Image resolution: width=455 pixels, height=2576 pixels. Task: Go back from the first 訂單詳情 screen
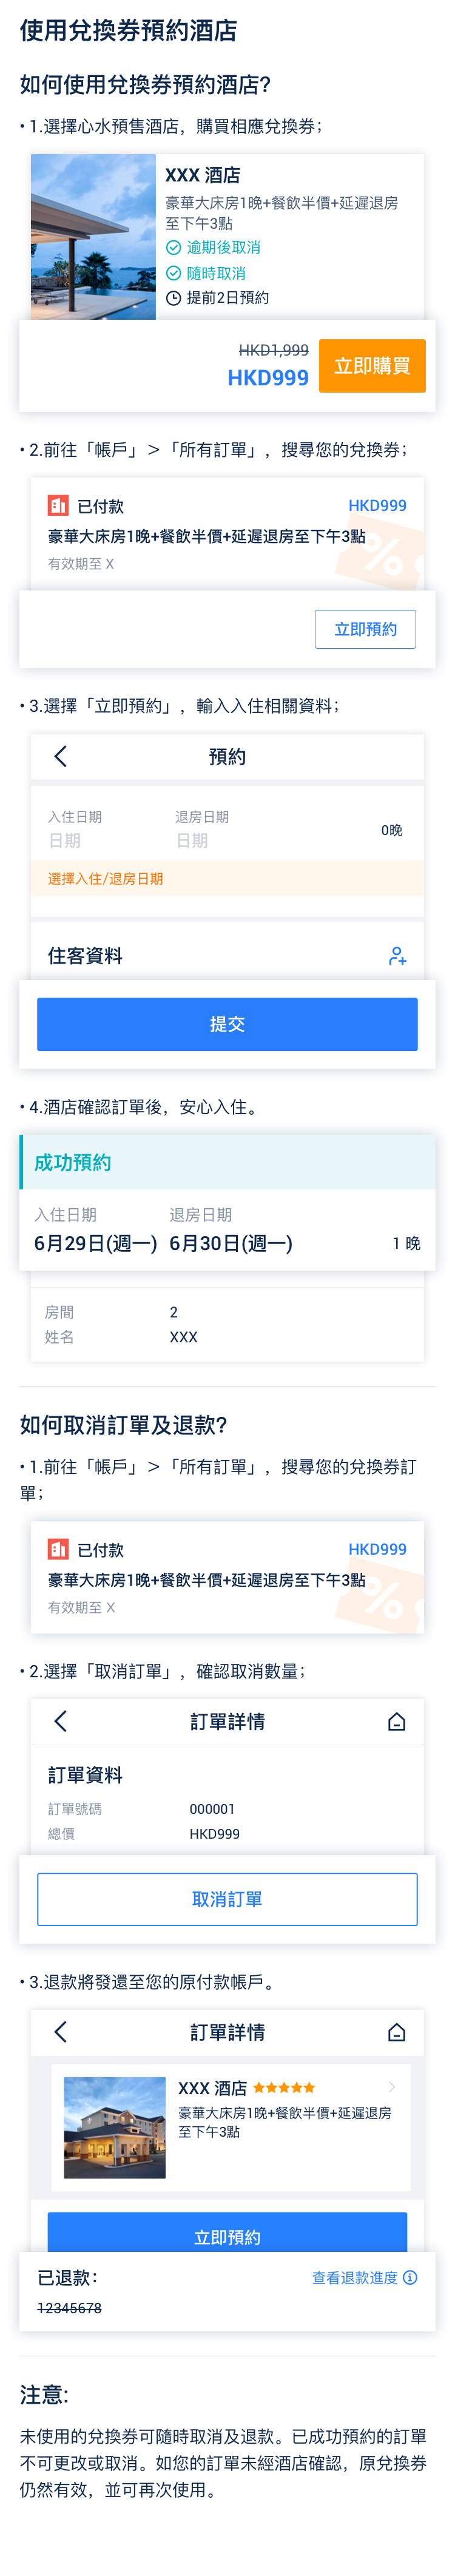coord(60,1721)
